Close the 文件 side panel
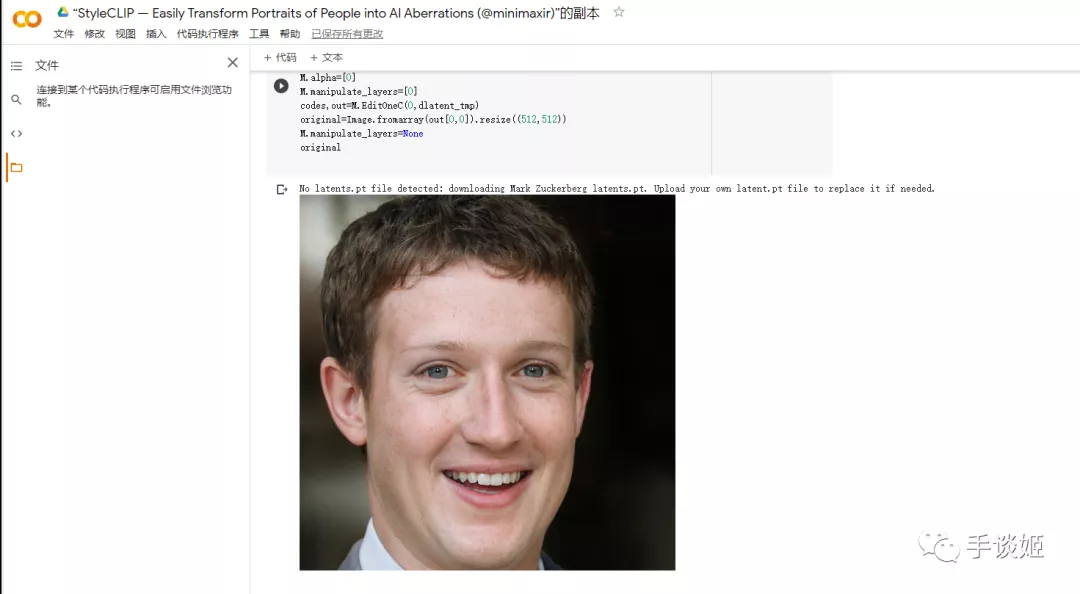This screenshot has width=1080, height=594. 233,63
